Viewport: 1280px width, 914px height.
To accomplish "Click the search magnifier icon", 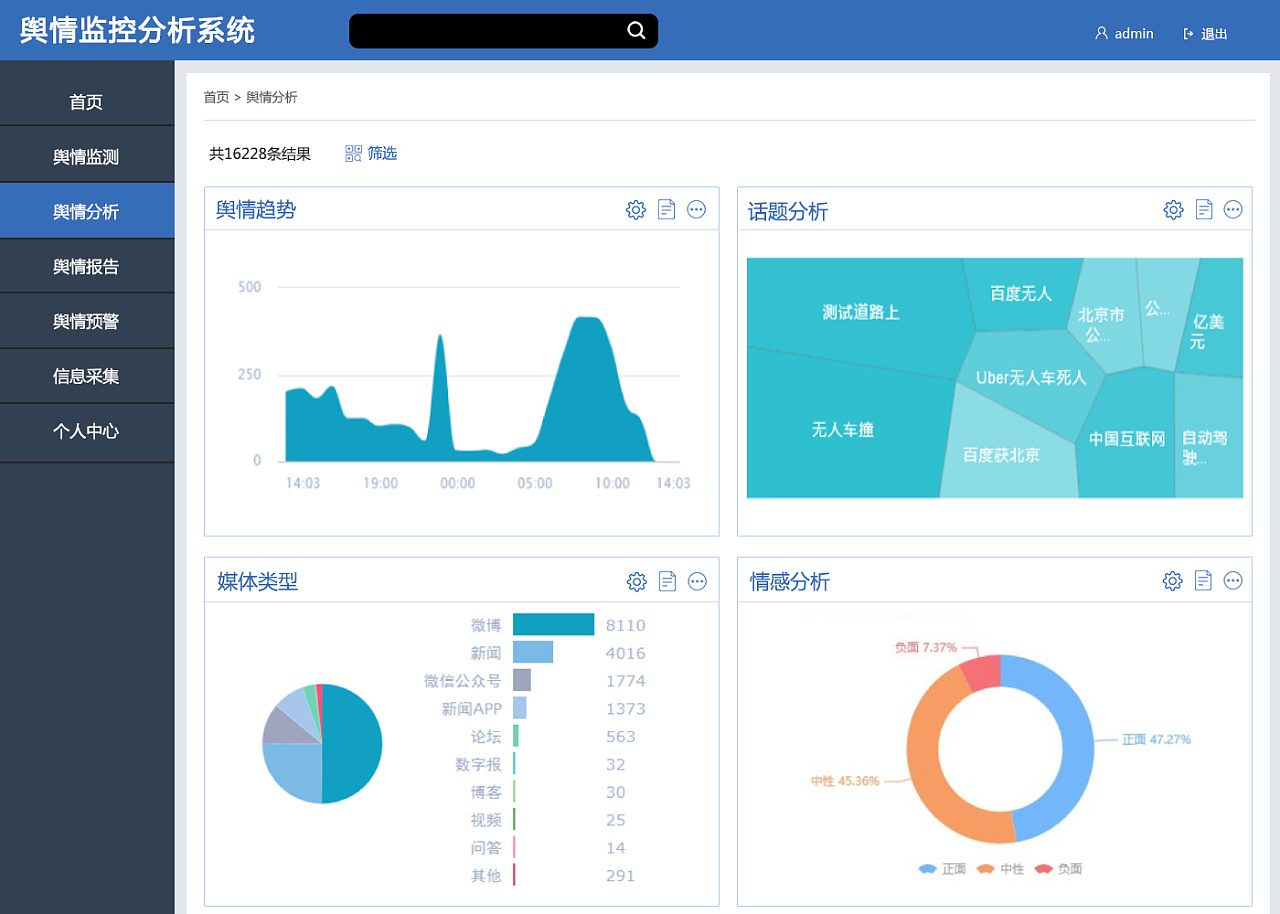I will pos(636,31).
